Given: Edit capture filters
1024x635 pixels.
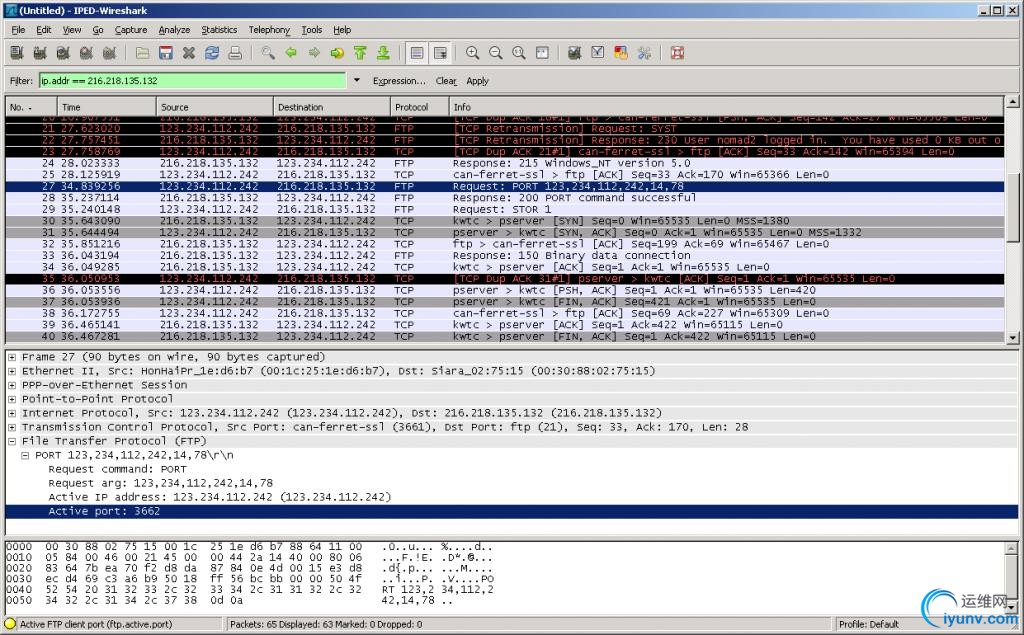Looking at the screenshot, I should (575, 53).
